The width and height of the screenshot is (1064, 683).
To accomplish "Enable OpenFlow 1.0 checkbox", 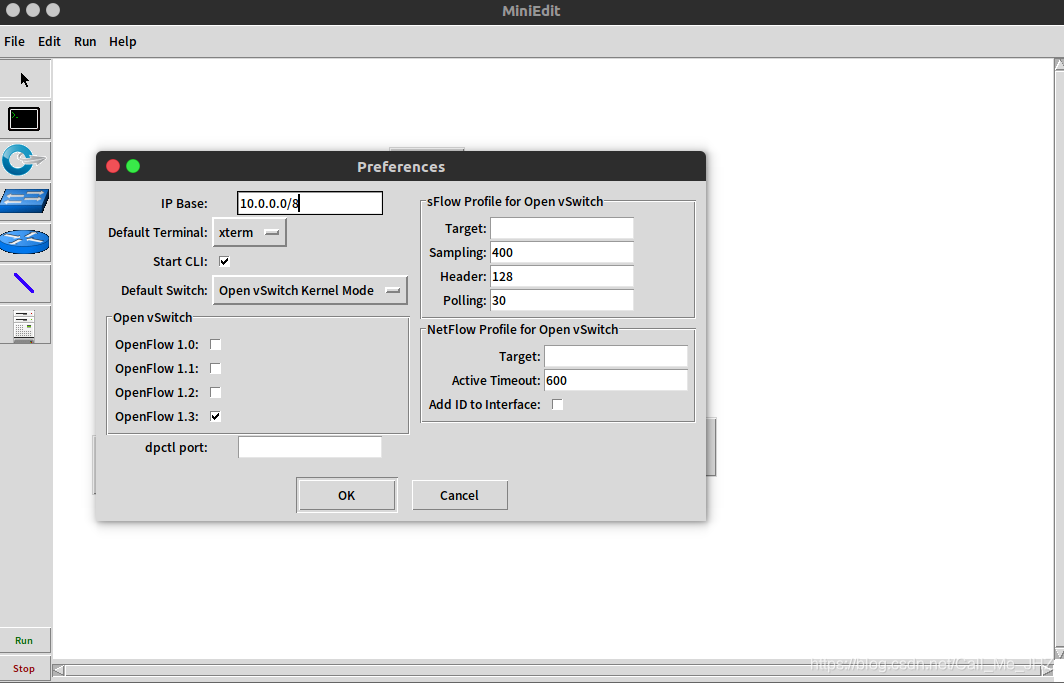I will (215, 345).
